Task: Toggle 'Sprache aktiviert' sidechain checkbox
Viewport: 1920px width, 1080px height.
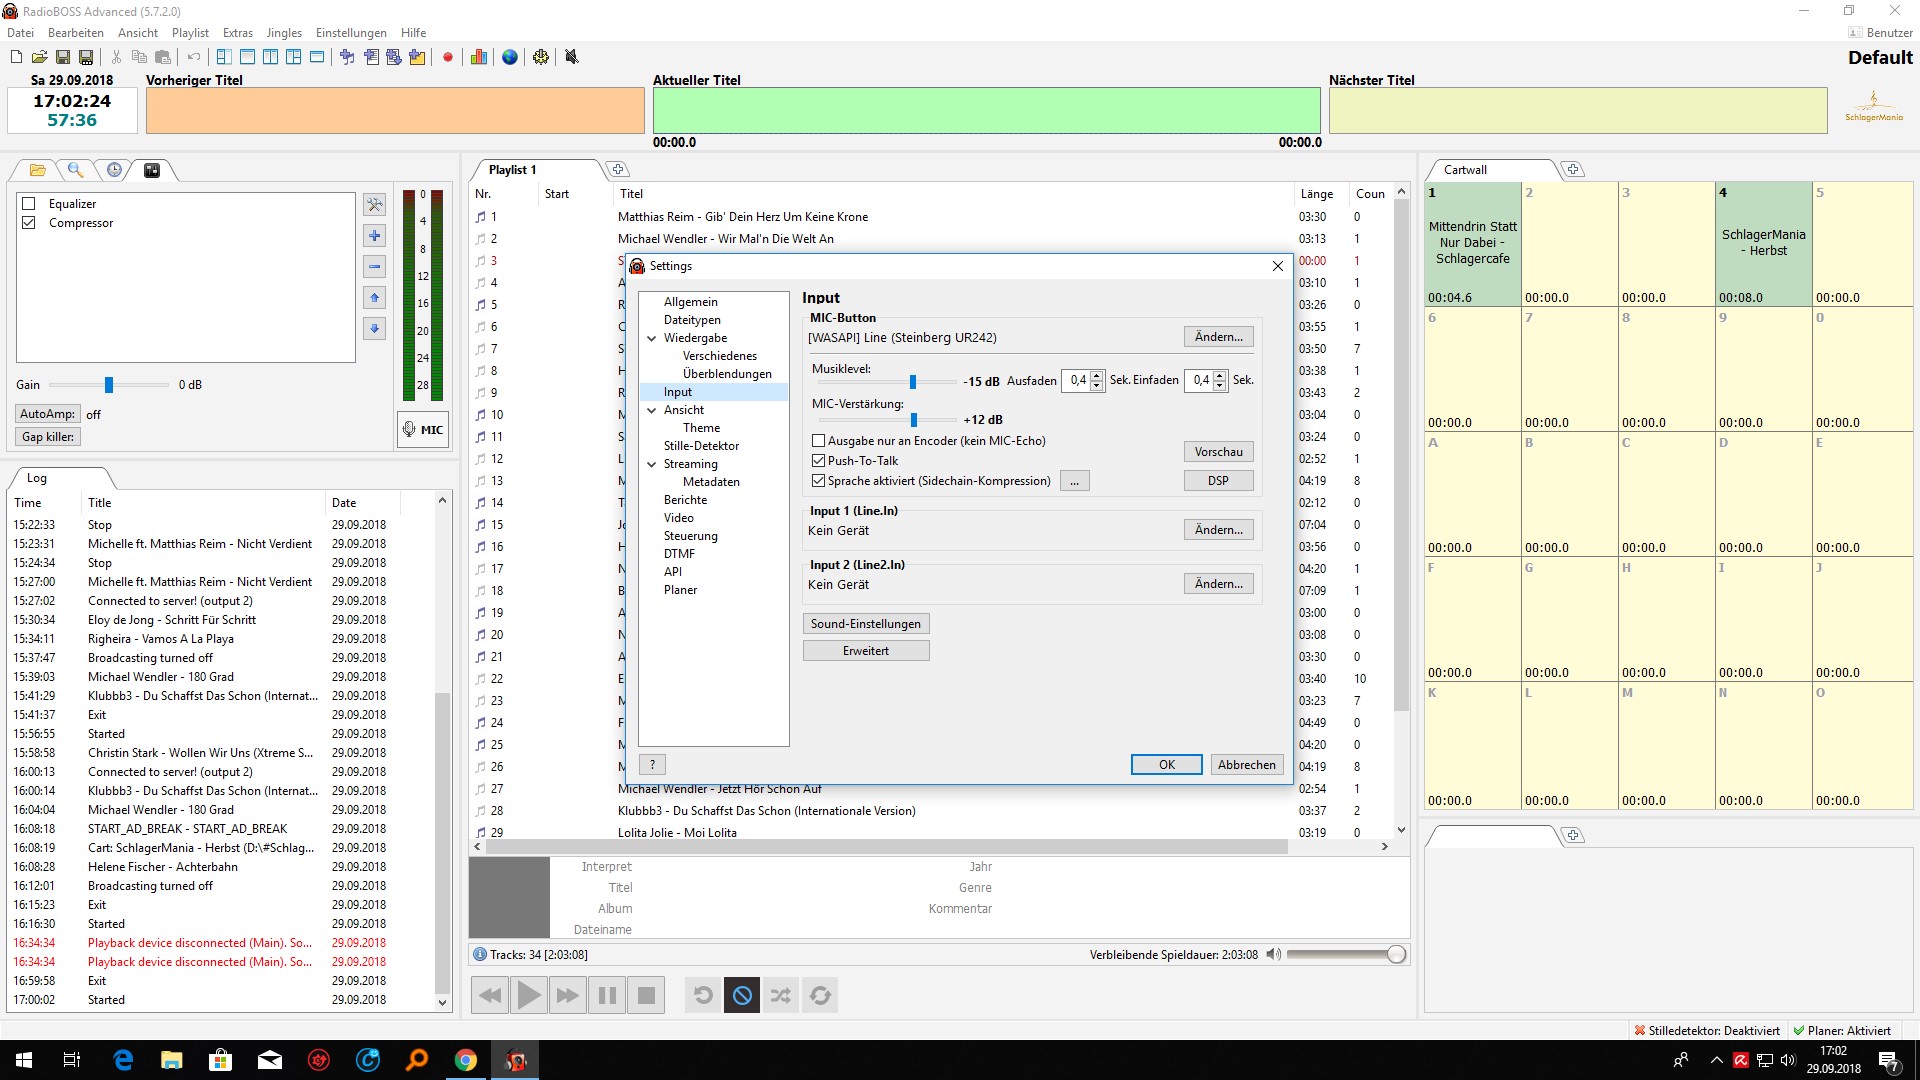Action: pos(819,481)
